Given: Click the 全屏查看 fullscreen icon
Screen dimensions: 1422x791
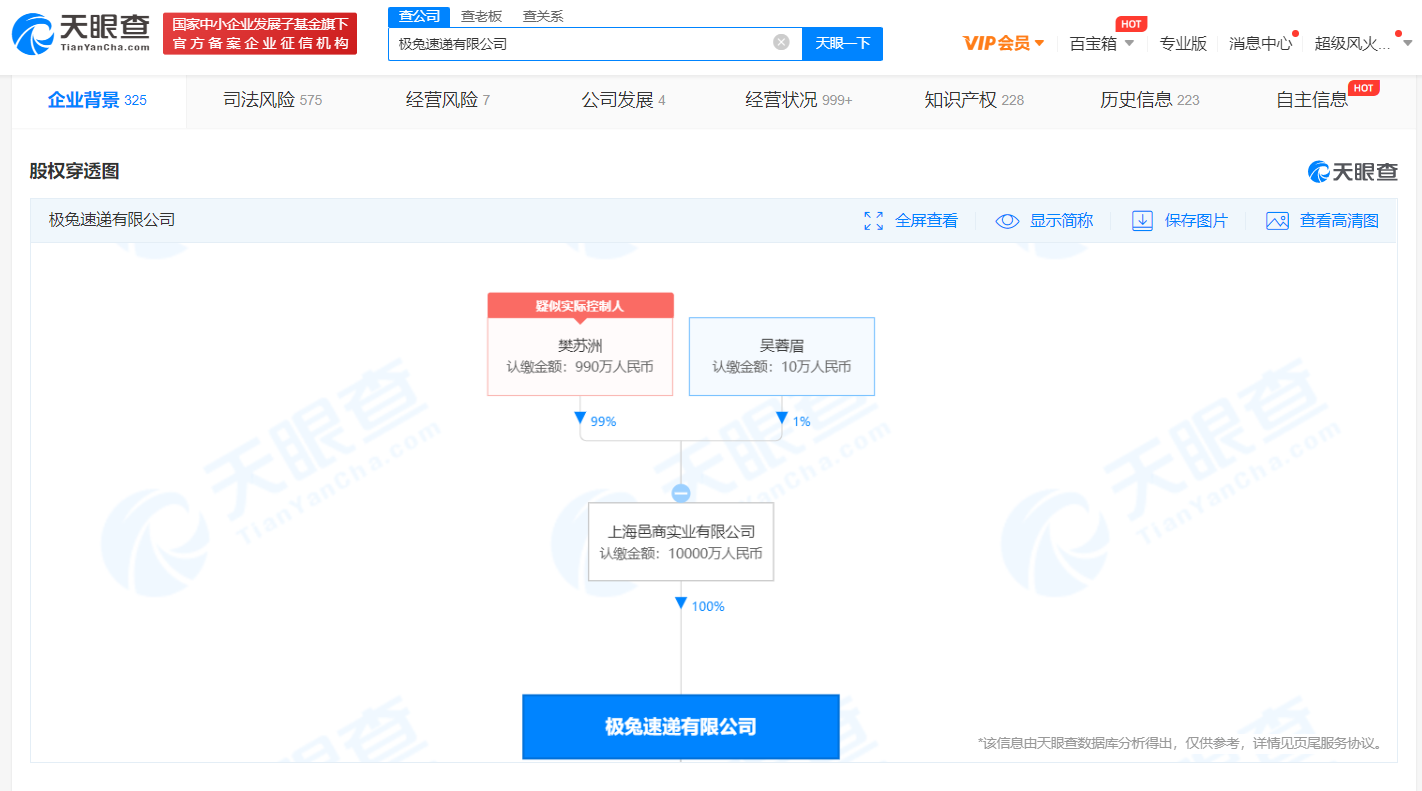Looking at the screenshot, I should point(874,220).
